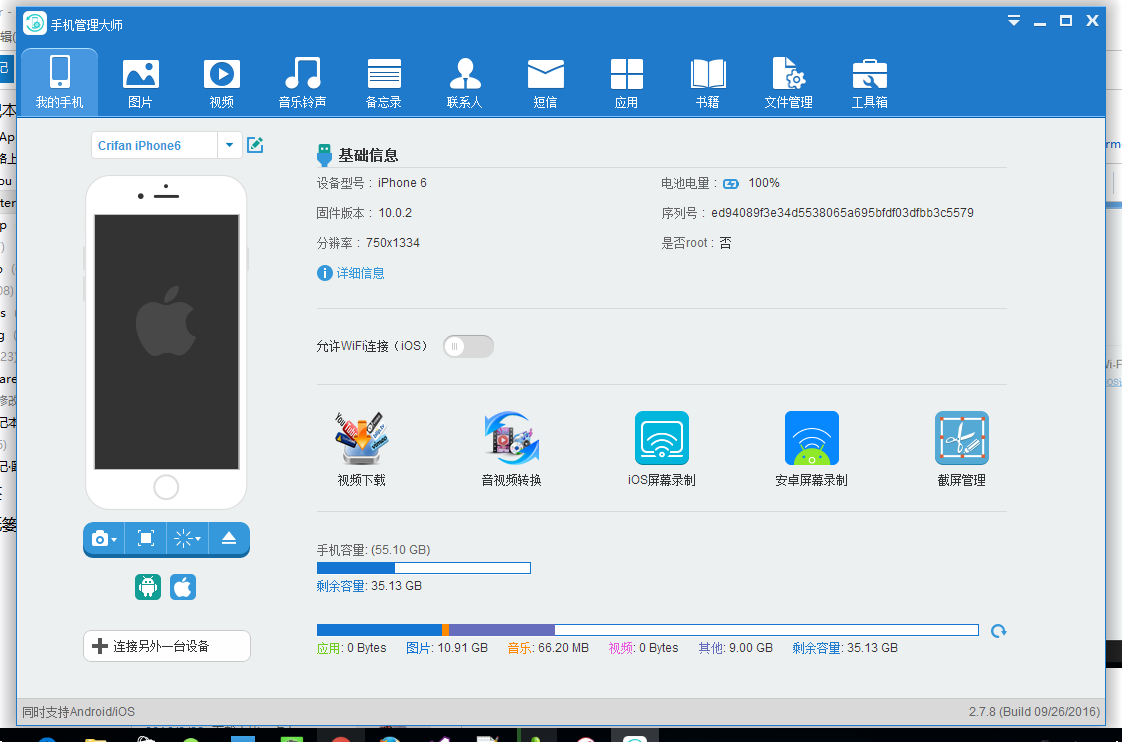Launch the 视频下载 tool
The height and width of the screenshot is (742, 1122).
pyautogui.click(x=361, y=449)
